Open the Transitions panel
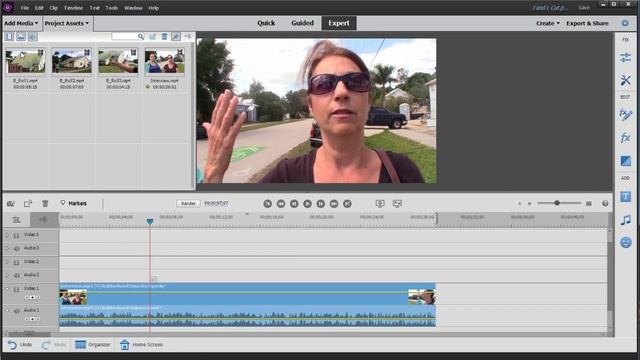Screen dimensions: 640x360 click(x=625, y=161)
